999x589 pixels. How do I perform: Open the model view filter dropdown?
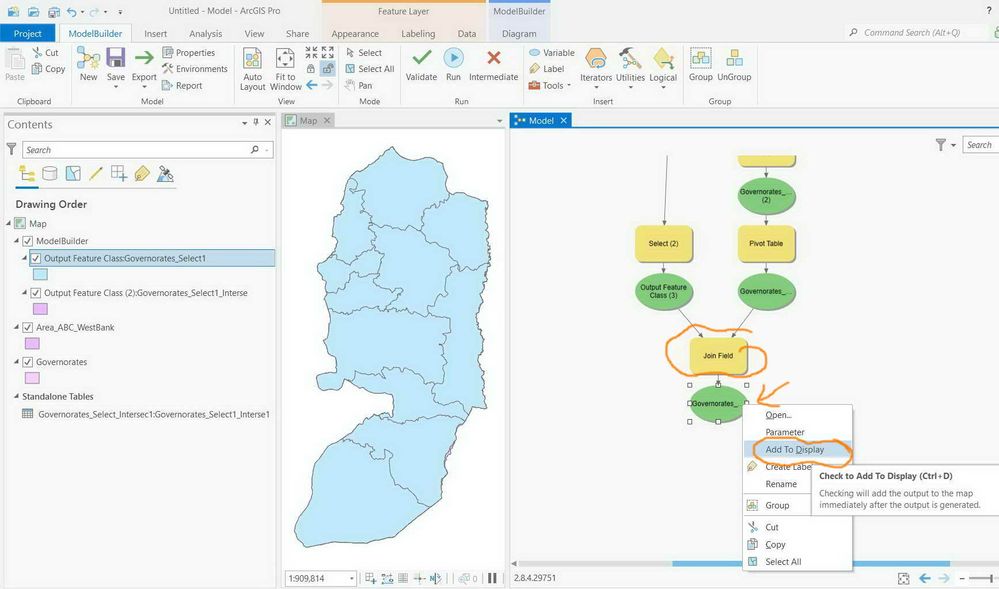pos(954,145)
